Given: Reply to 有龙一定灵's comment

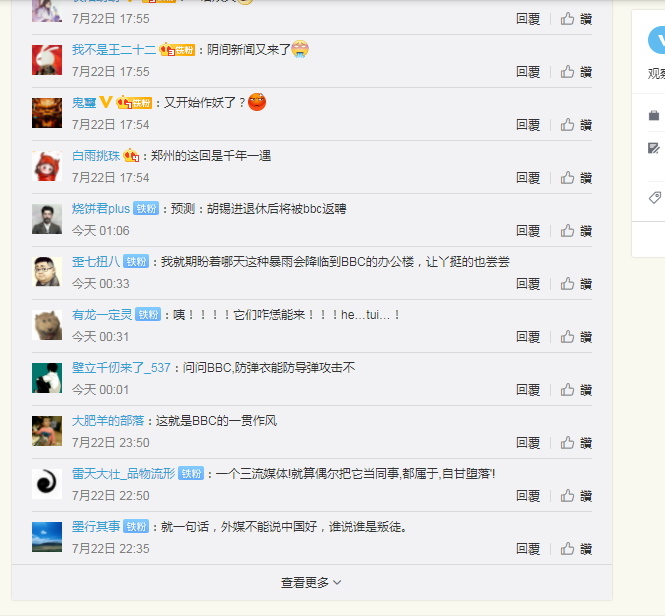Looking at the screenshot, I should pyautogui.click(x=528, y=337).
